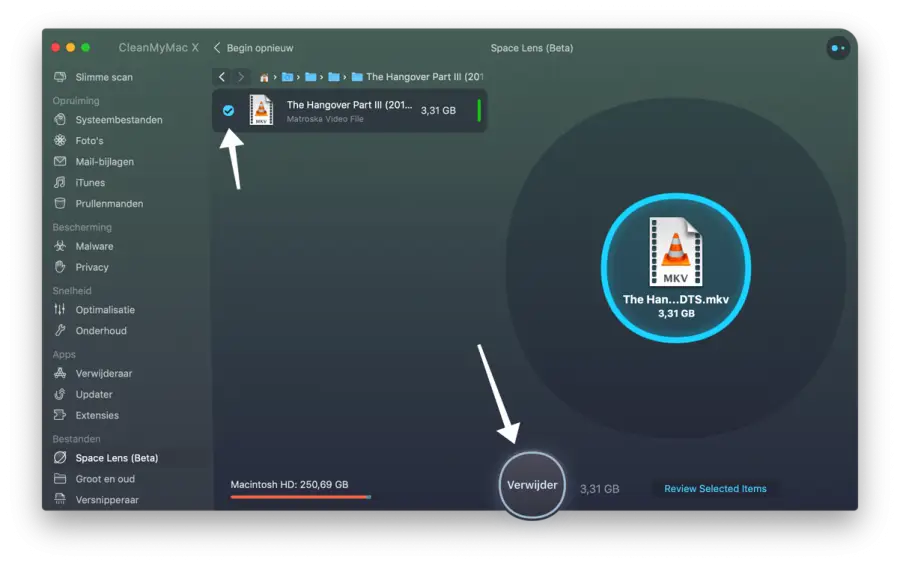Select Onderhoud in the sidebar
This screenshot has height=566, width=900.
[101, 330]
